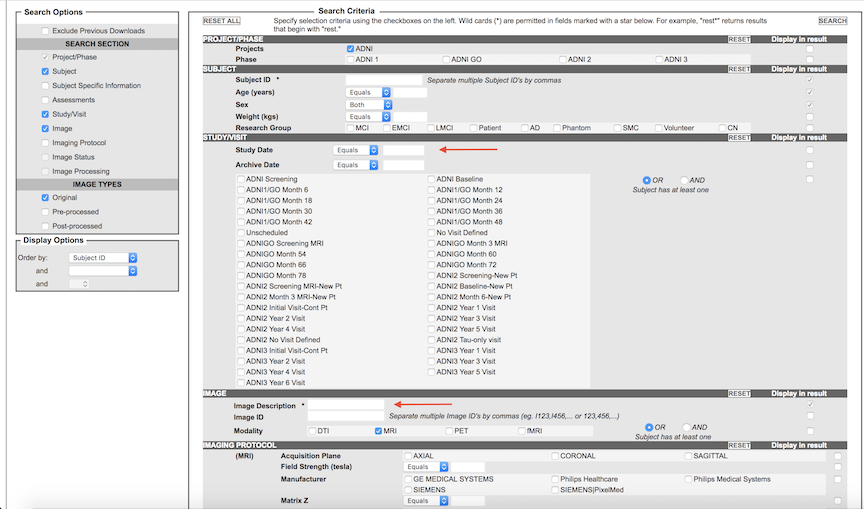This screenshot has width=864, height=509.
Task: Expand the Study Date comparison dropdown
Action: 356,150
